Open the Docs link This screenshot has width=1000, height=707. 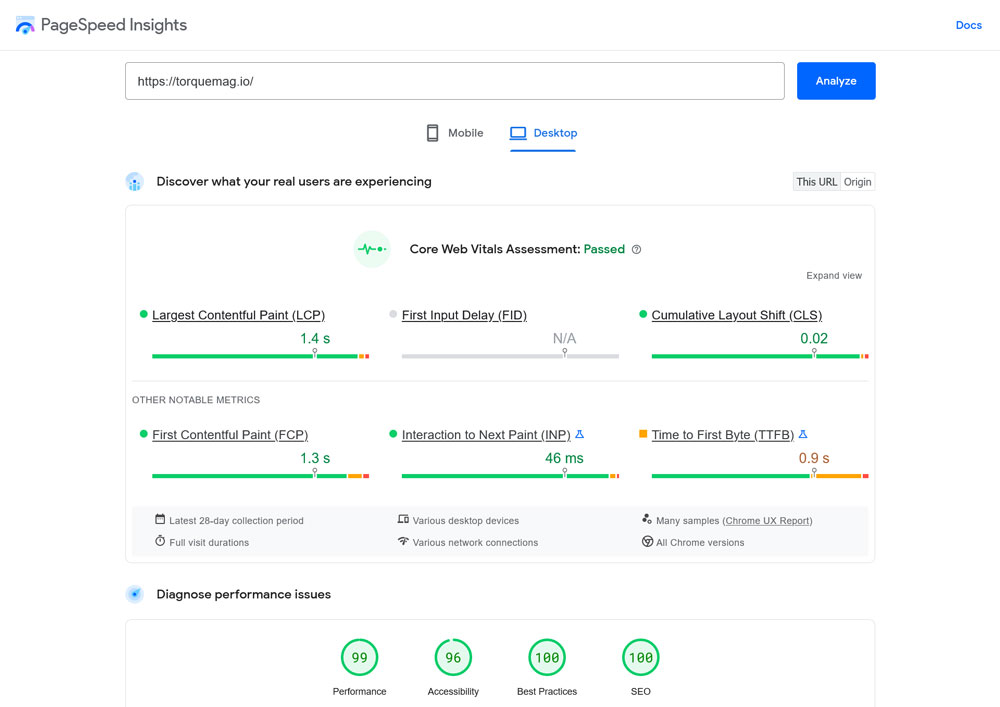[968, 25]
